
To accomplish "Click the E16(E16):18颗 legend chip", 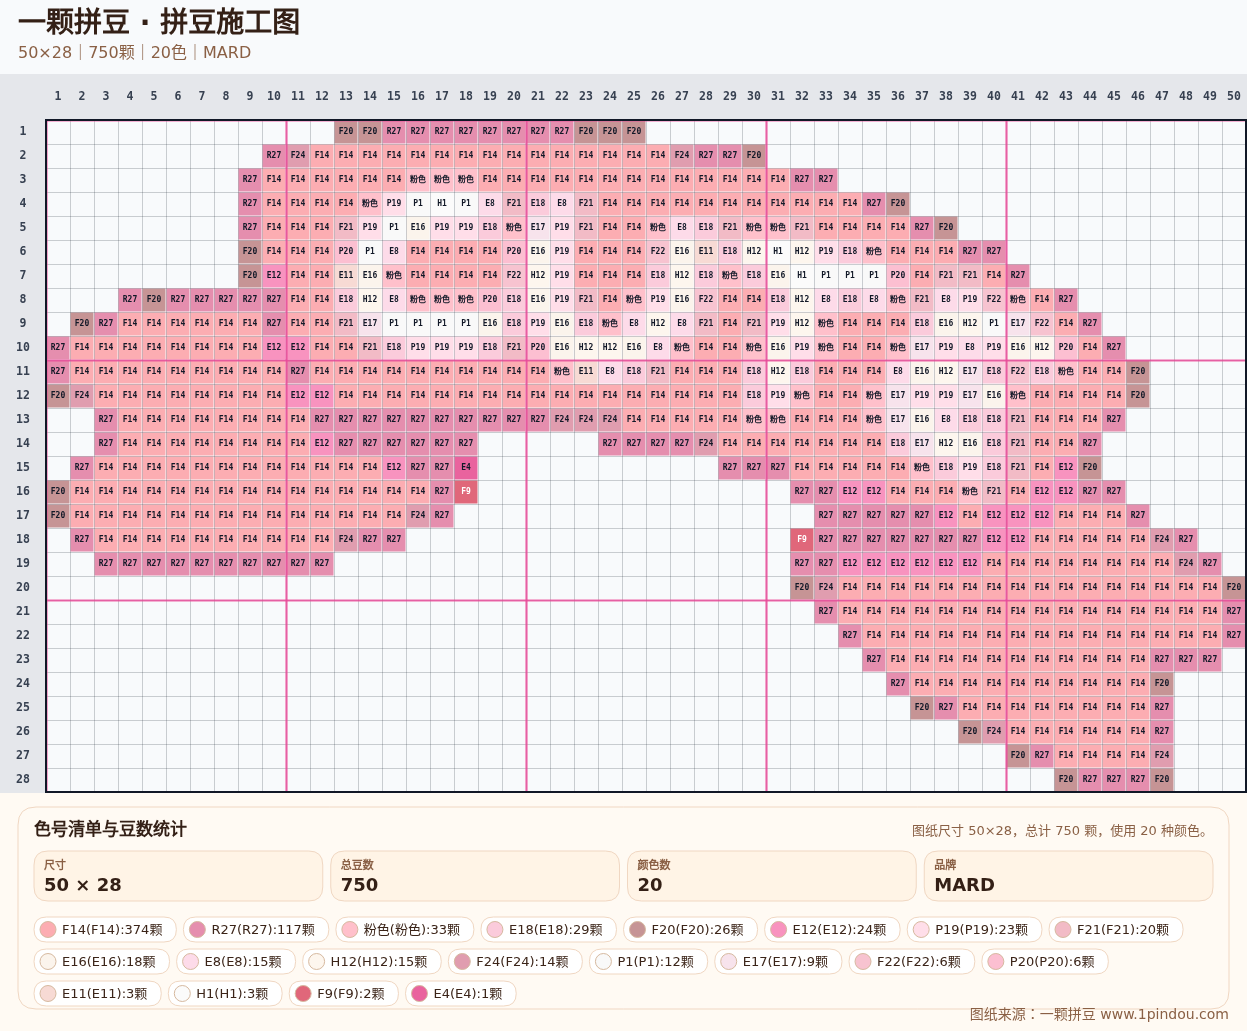I will pos(102,962).
